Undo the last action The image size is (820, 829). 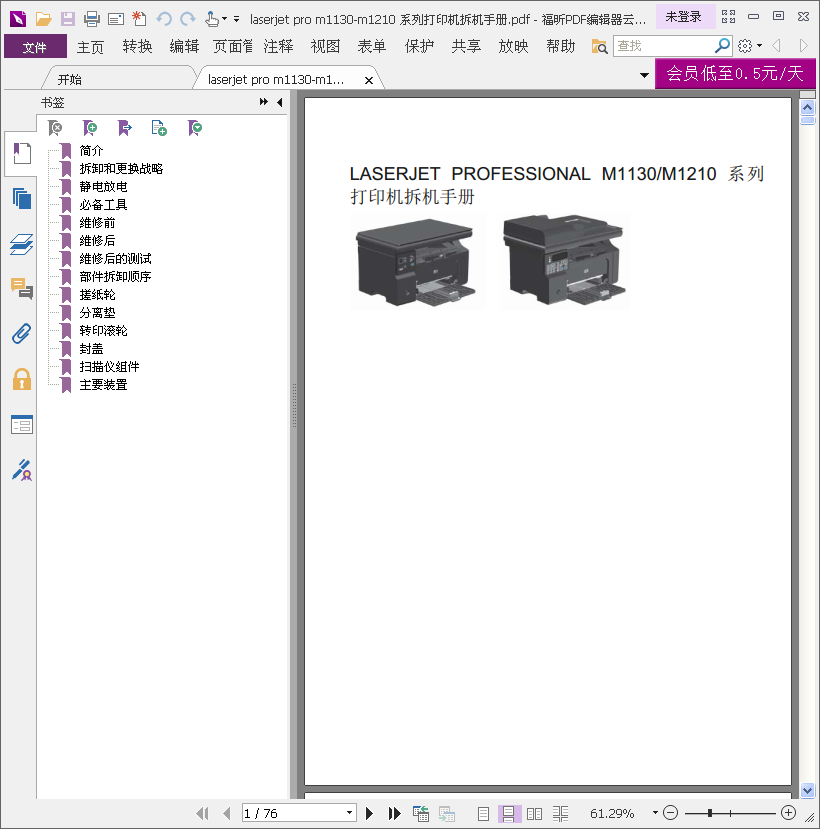(x=164, y=20)
